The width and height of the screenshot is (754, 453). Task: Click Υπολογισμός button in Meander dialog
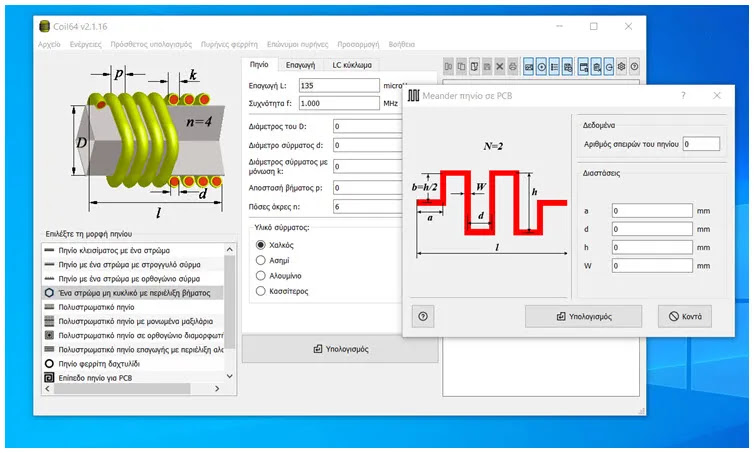pyautogui.click(x=583, y=316)
